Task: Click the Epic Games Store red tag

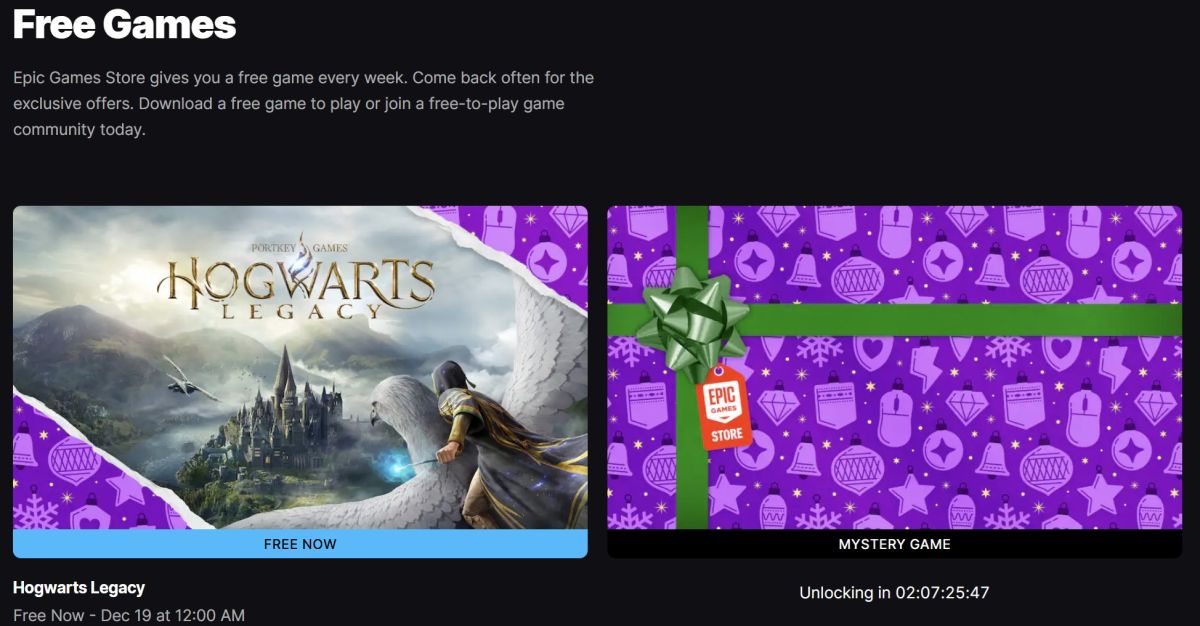Action: 722,407
